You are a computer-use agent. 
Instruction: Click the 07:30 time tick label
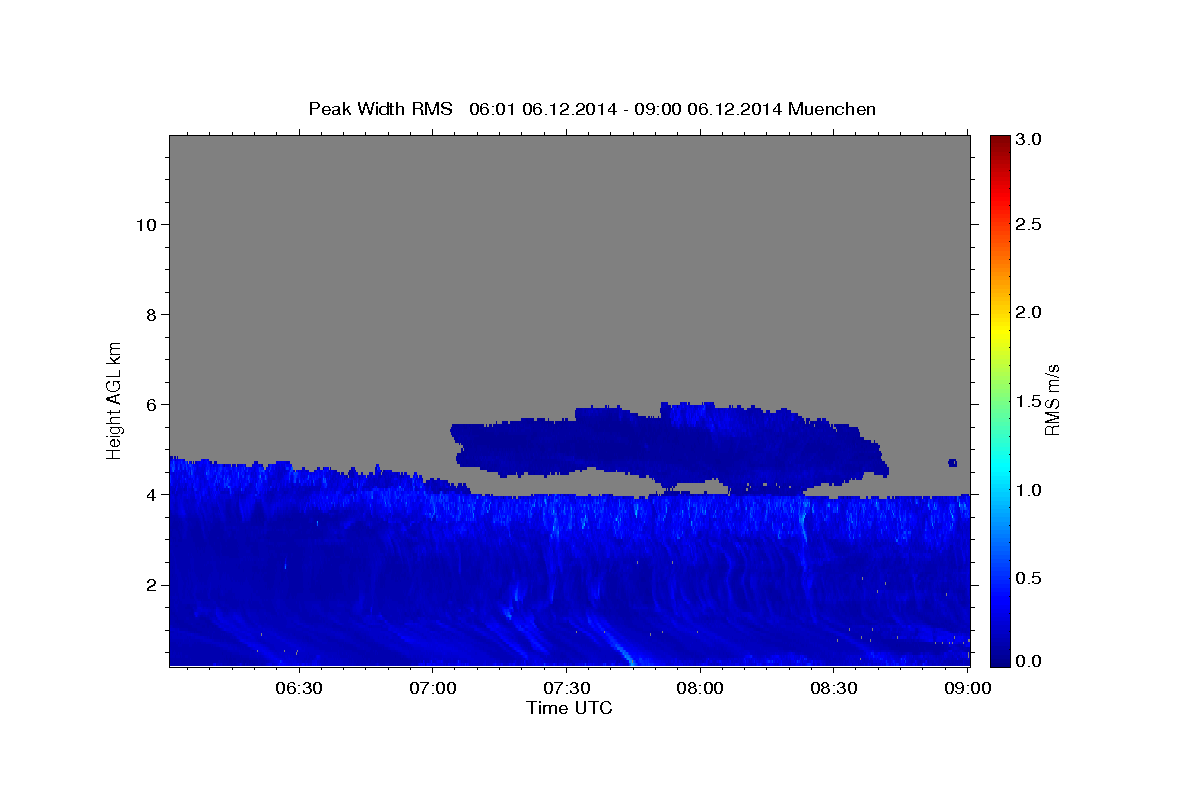[x=566, y=689]
